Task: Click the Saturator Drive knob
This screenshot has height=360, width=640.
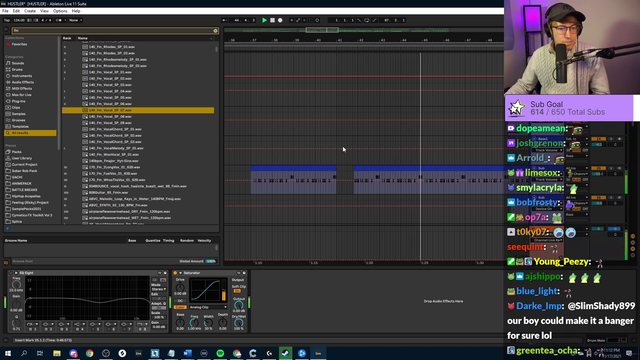Action: click(180, 287)
